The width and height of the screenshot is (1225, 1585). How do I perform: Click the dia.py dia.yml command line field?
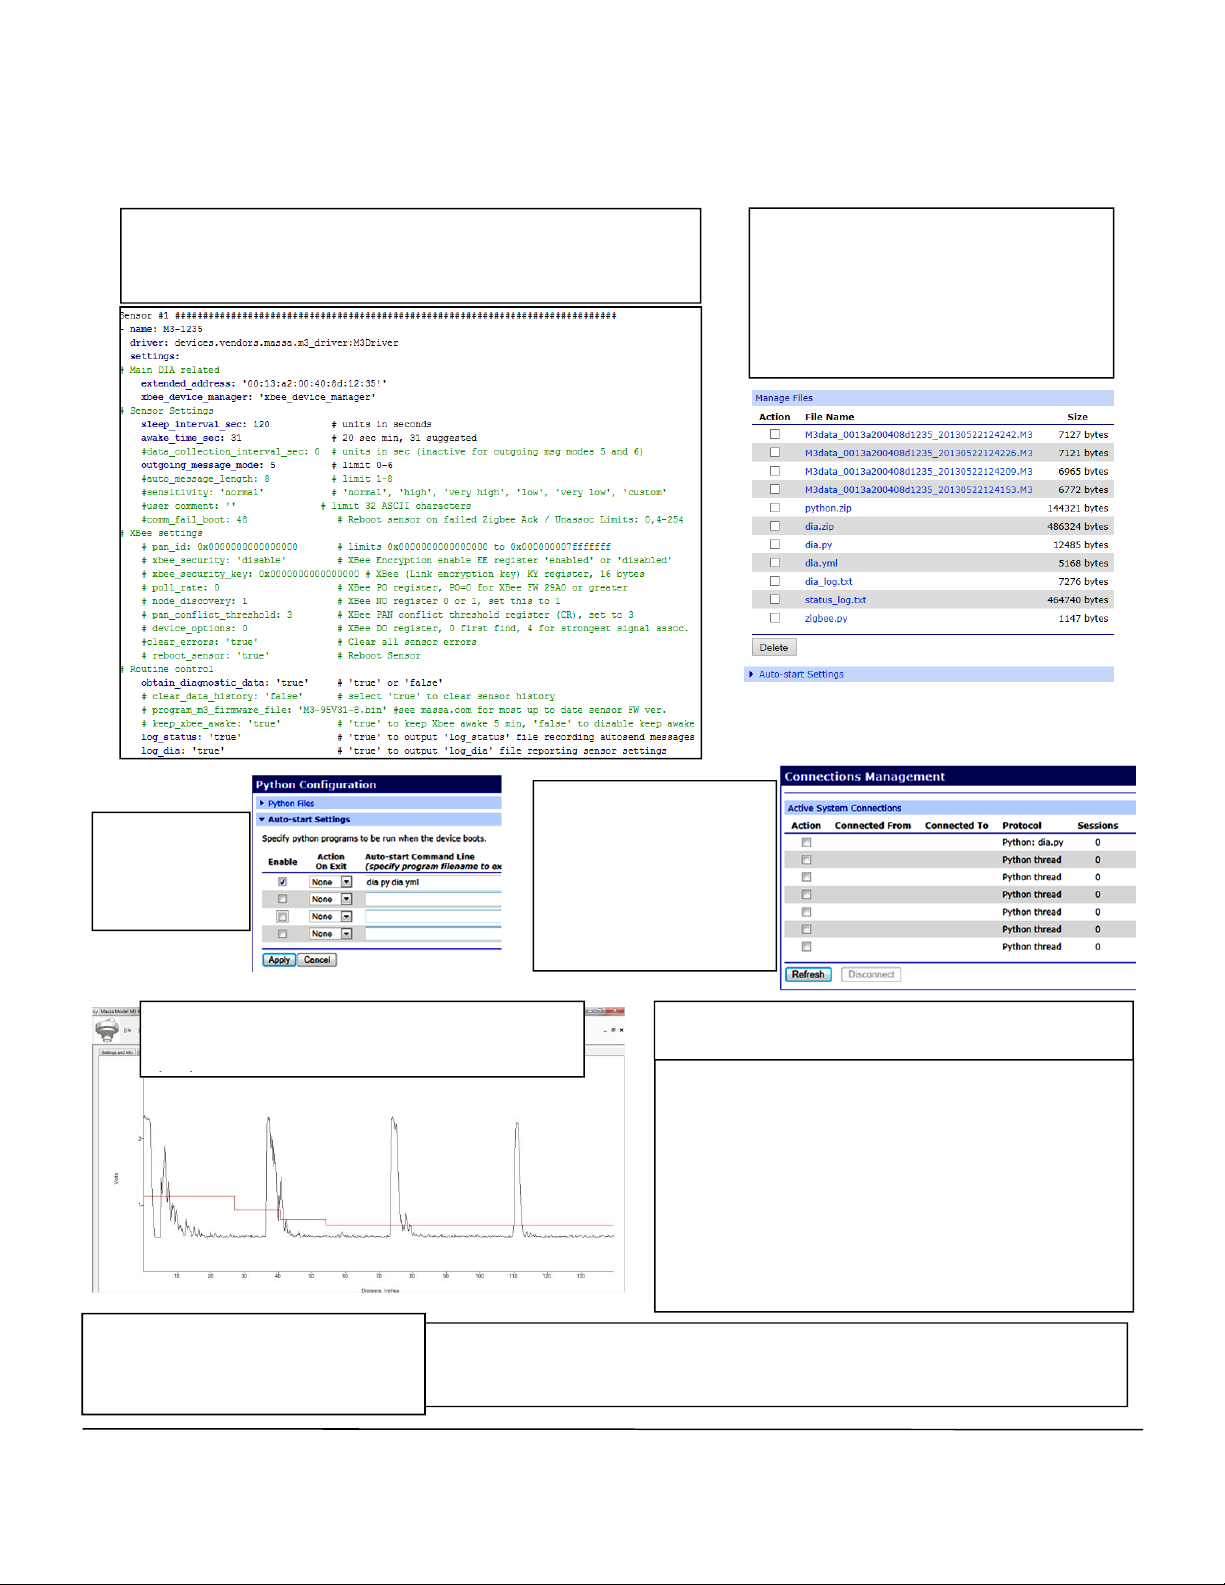click(x=432, y=882)
